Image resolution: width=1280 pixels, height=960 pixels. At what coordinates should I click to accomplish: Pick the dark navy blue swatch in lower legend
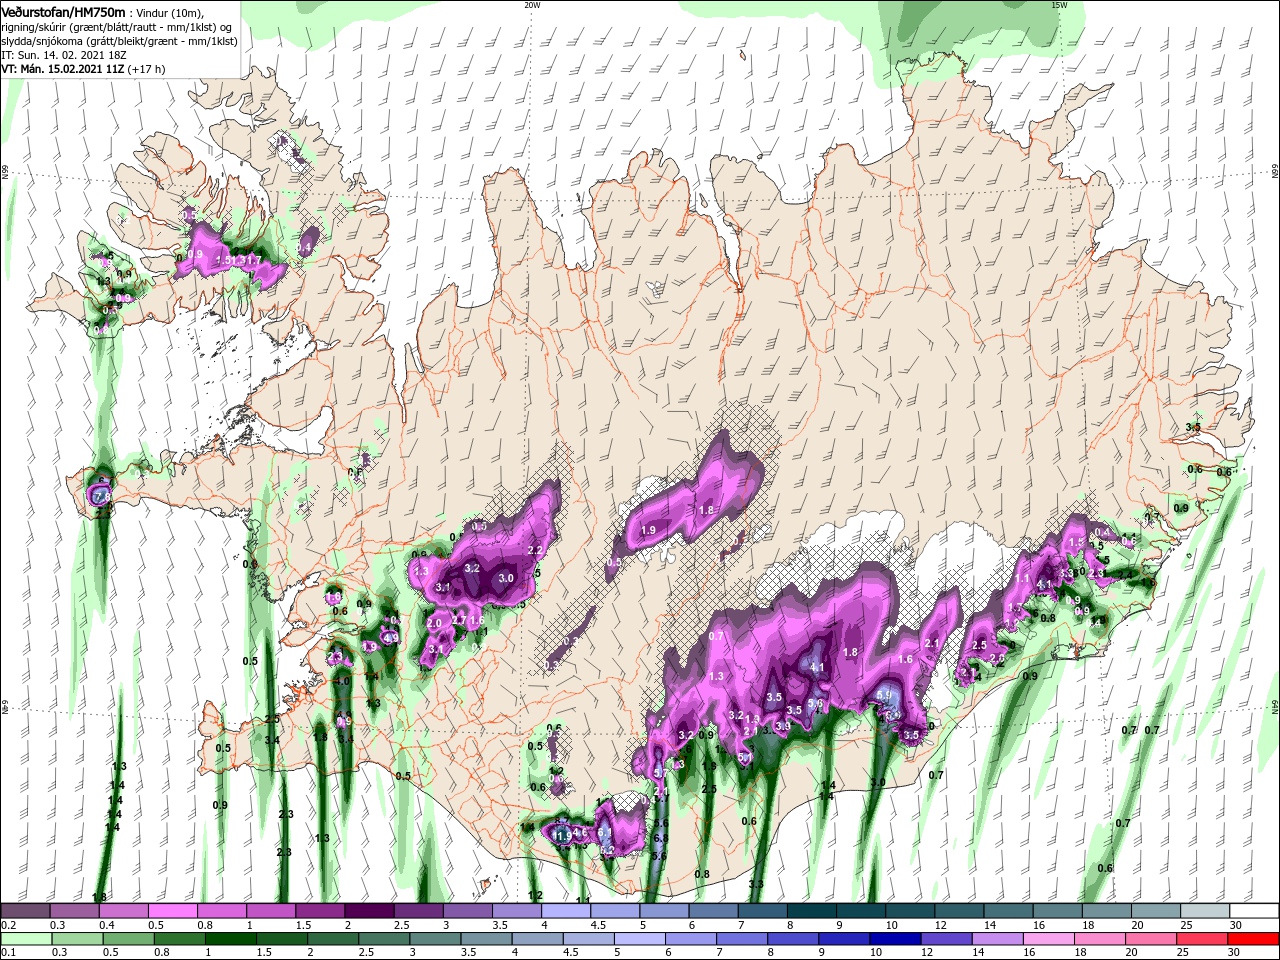click(895, 938)
